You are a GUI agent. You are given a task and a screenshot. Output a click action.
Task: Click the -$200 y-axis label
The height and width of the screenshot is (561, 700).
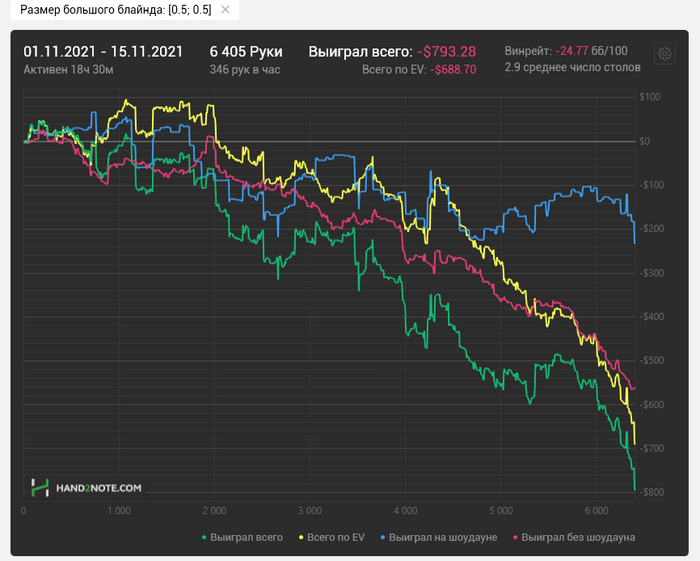coord(652,229)
